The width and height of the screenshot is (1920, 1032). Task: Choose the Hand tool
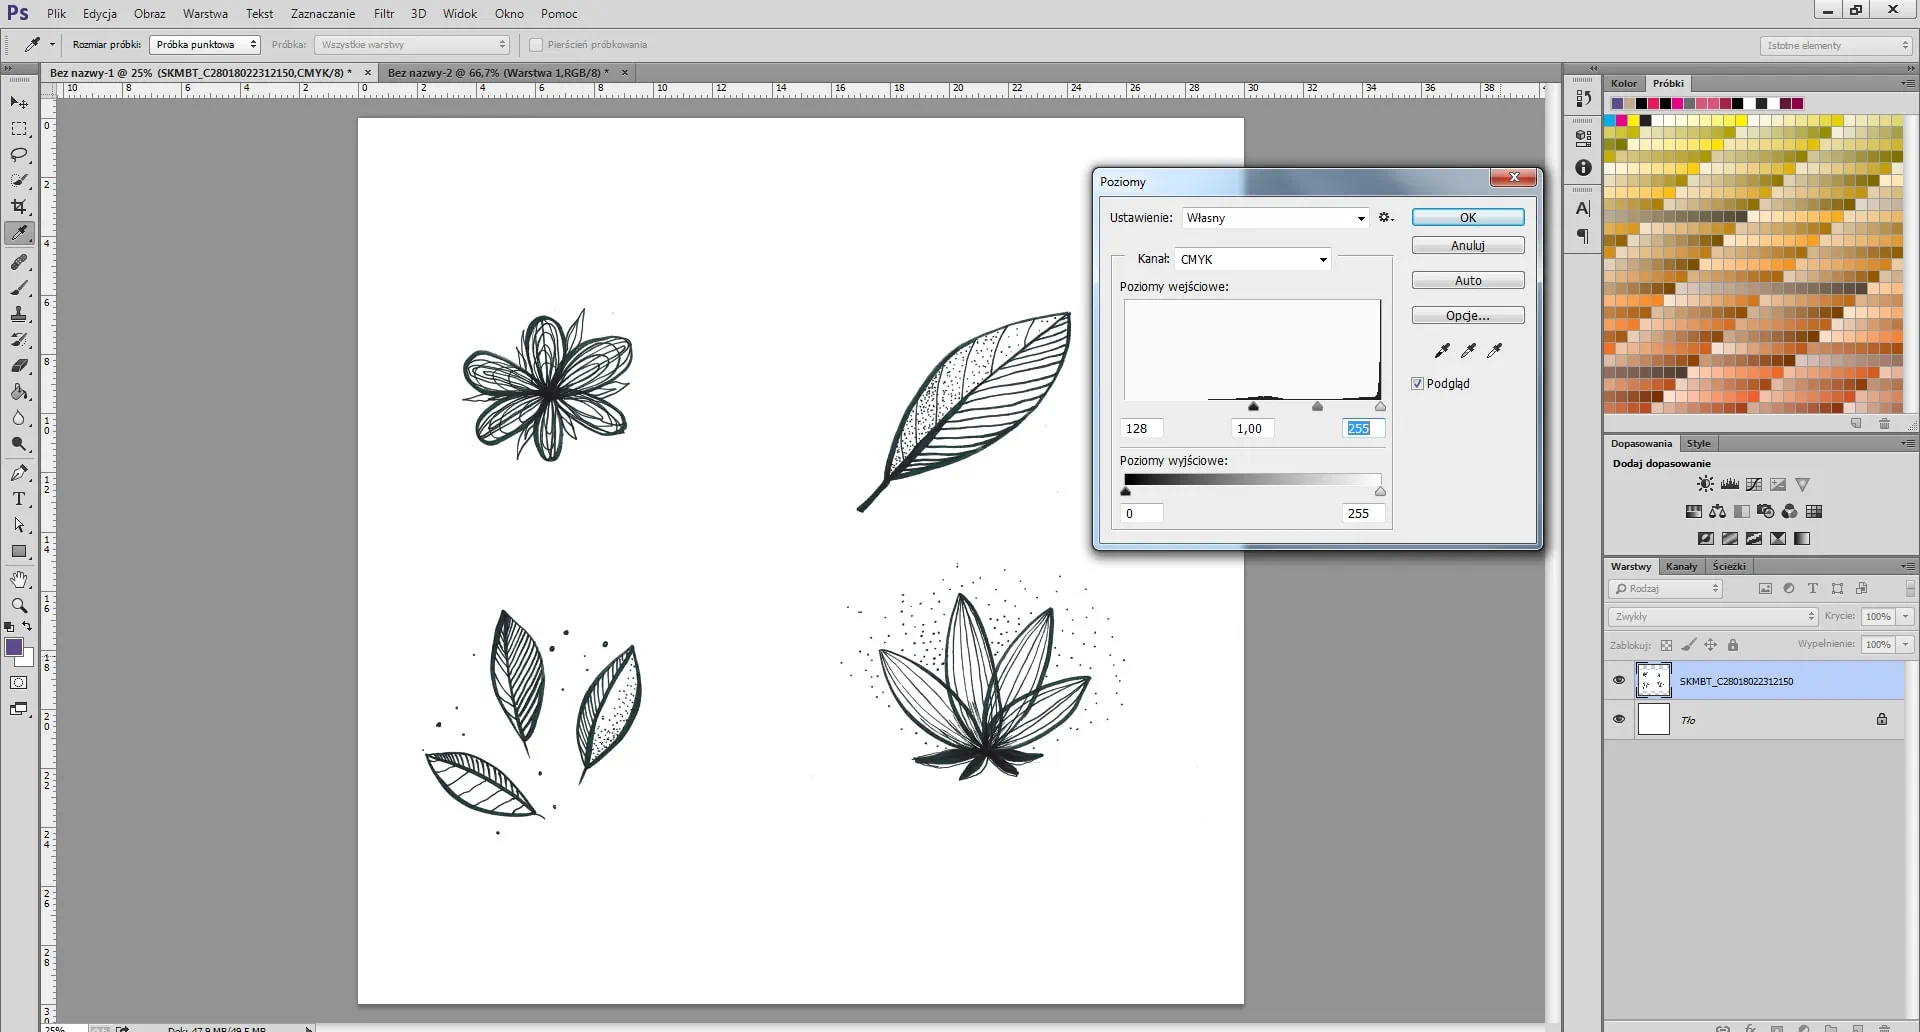pos(19,579)
